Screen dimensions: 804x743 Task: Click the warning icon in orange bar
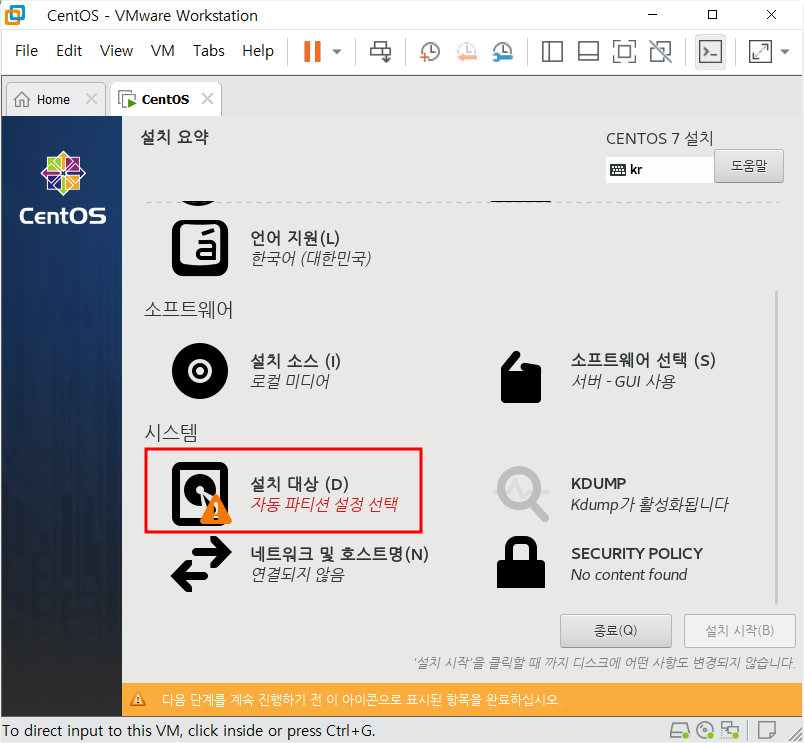pyautogui.click(x=137, y=698)
